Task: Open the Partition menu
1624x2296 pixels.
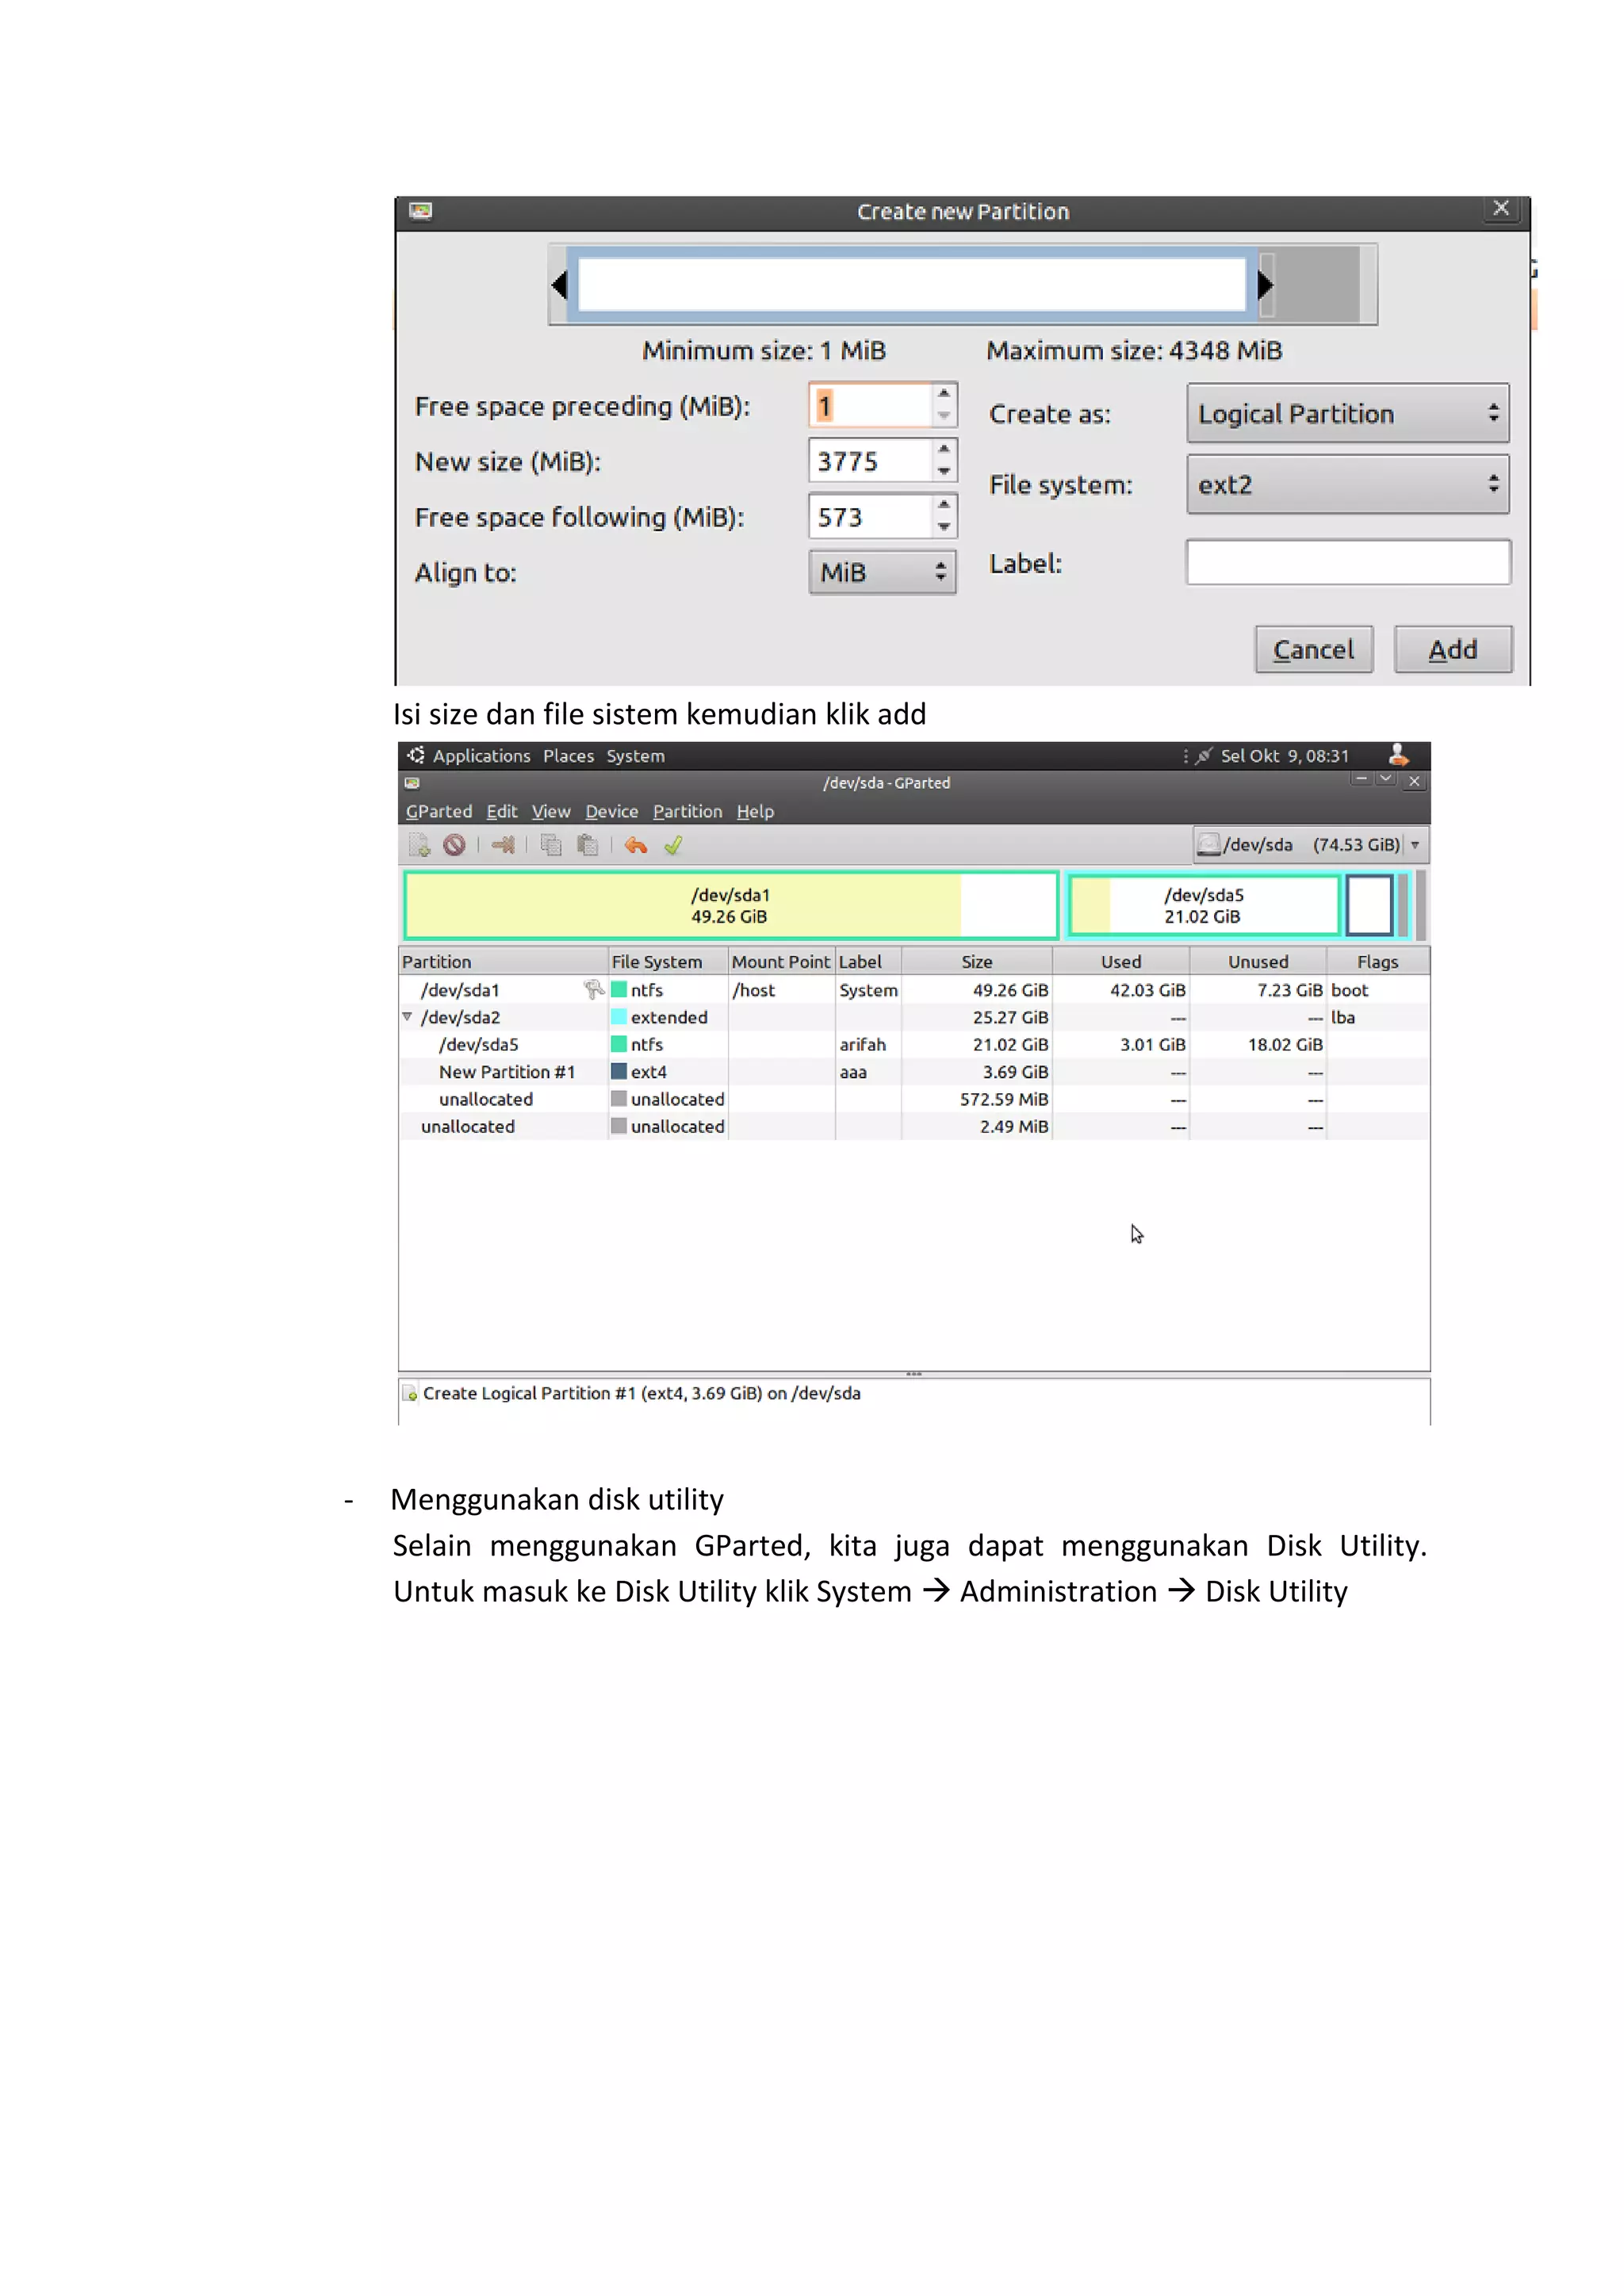Action: click(687, 812)
